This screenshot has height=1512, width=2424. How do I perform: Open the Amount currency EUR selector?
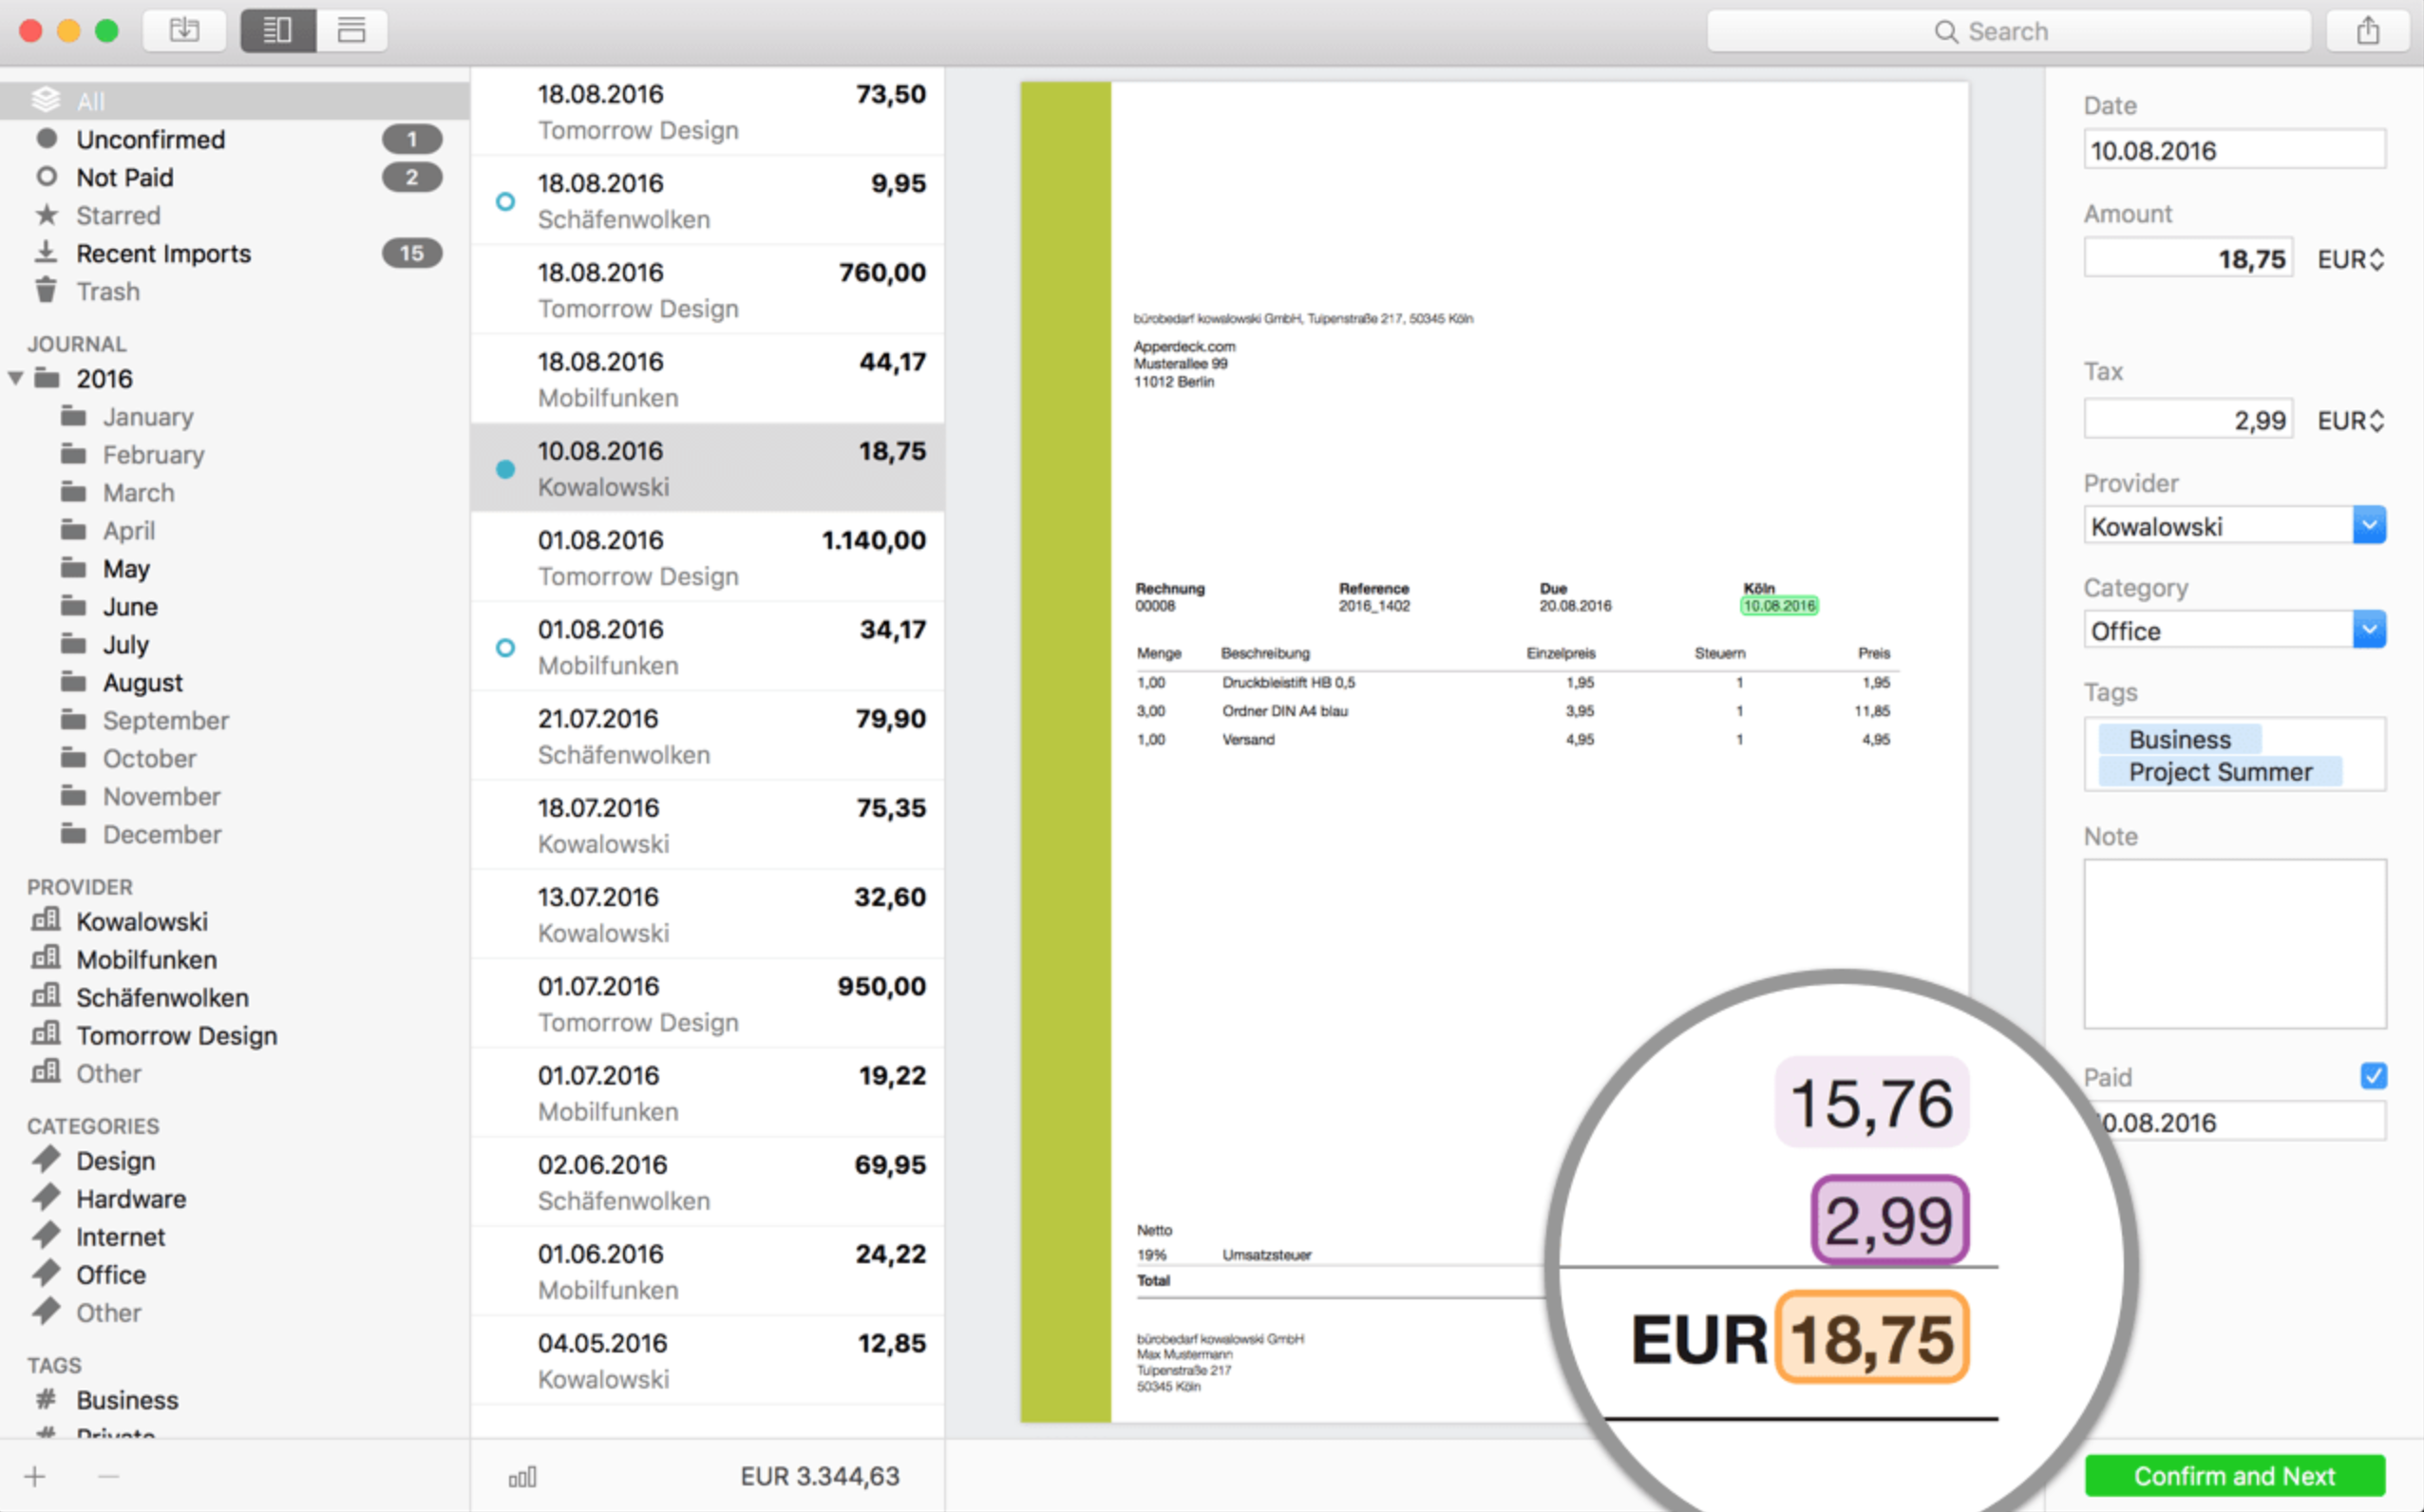[2351, 259]
